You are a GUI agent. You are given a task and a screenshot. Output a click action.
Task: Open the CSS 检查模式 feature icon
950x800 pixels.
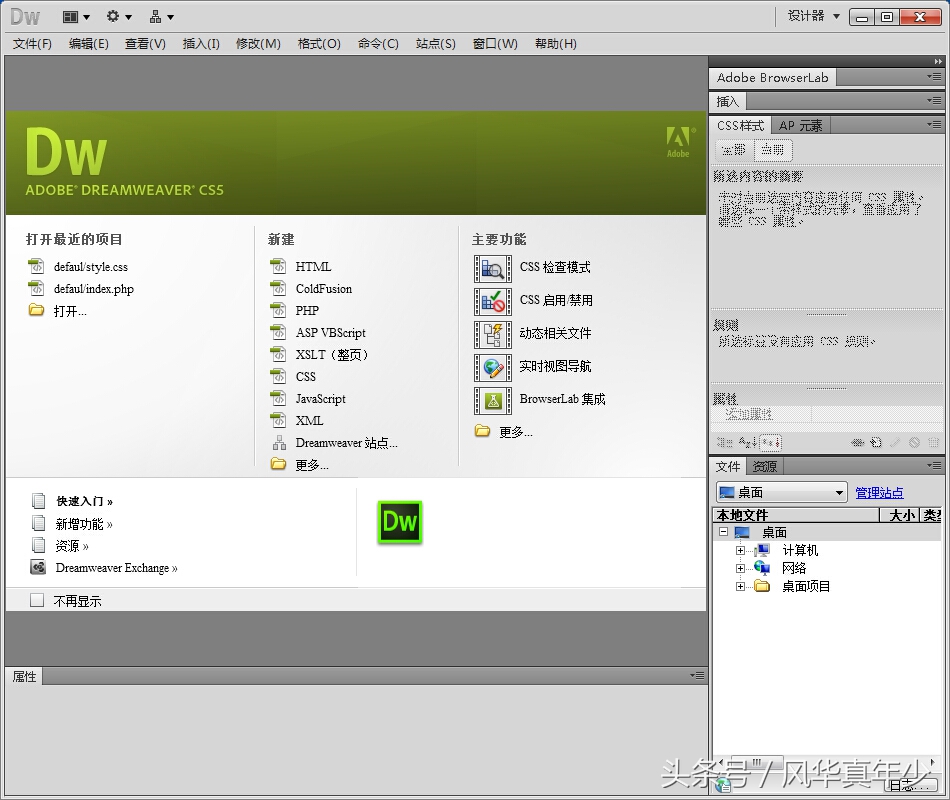click(493, 267)
